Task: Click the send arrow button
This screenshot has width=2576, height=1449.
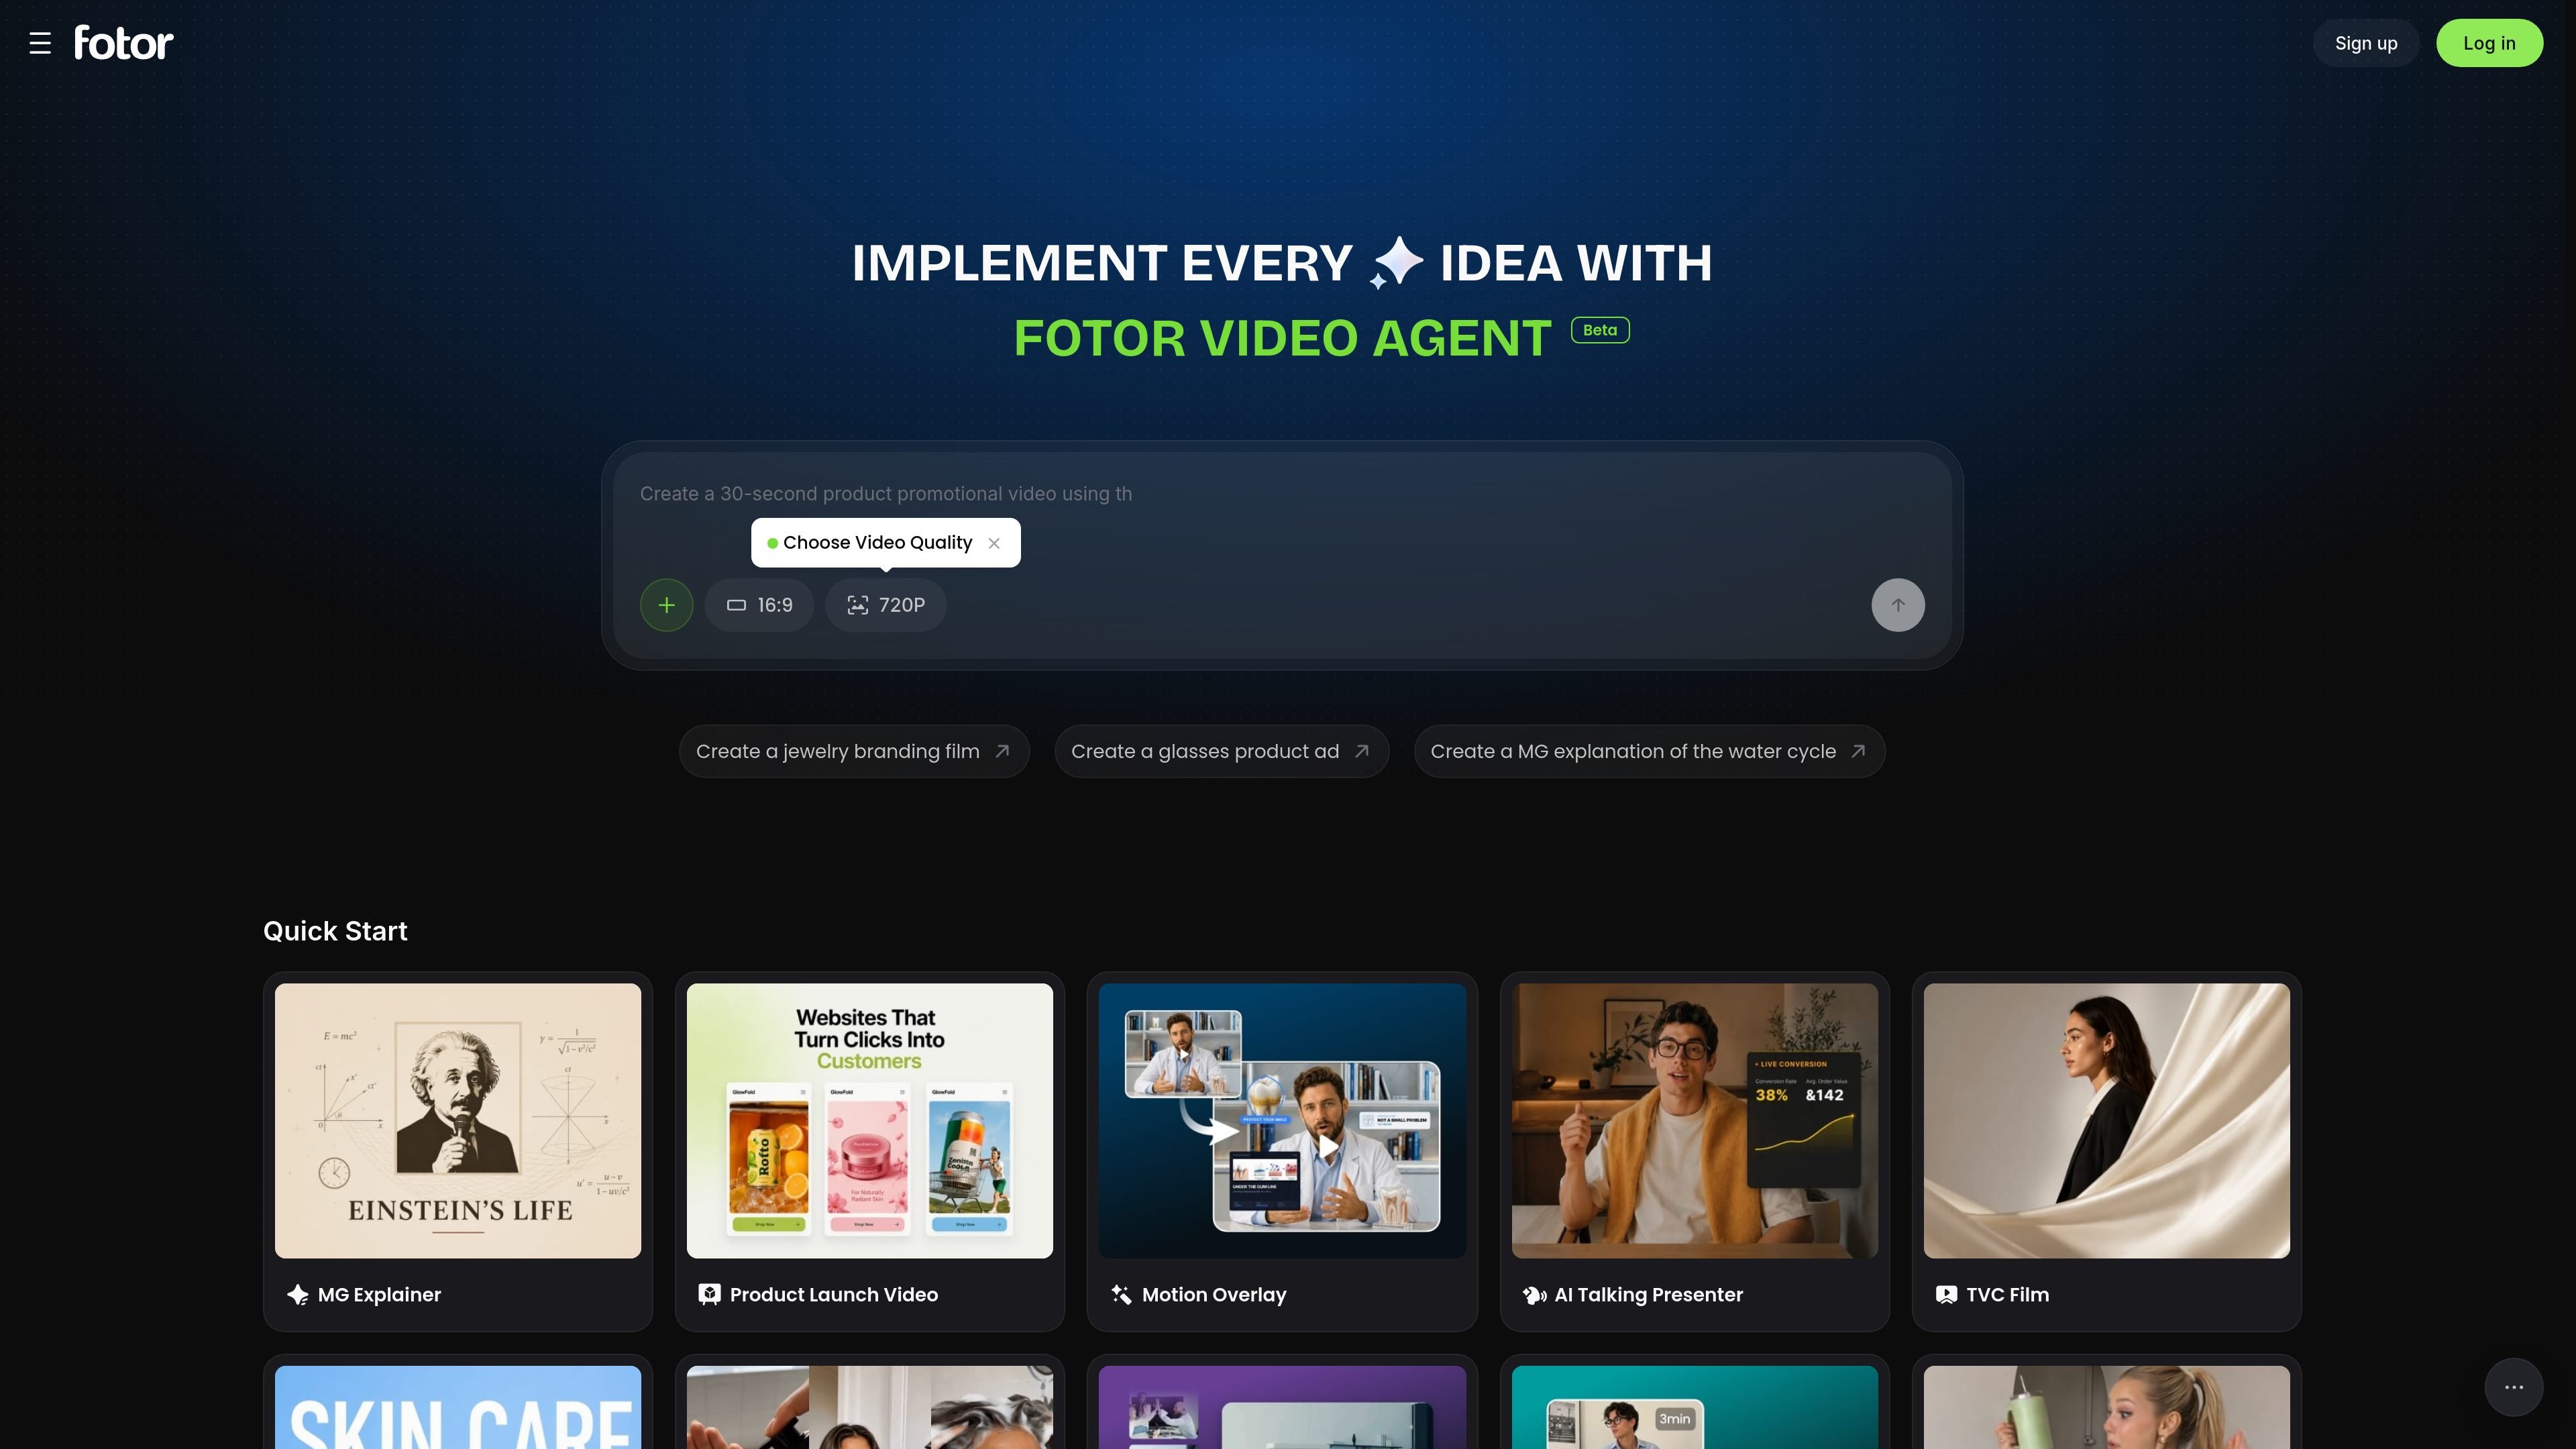Action: [1898, 605]
